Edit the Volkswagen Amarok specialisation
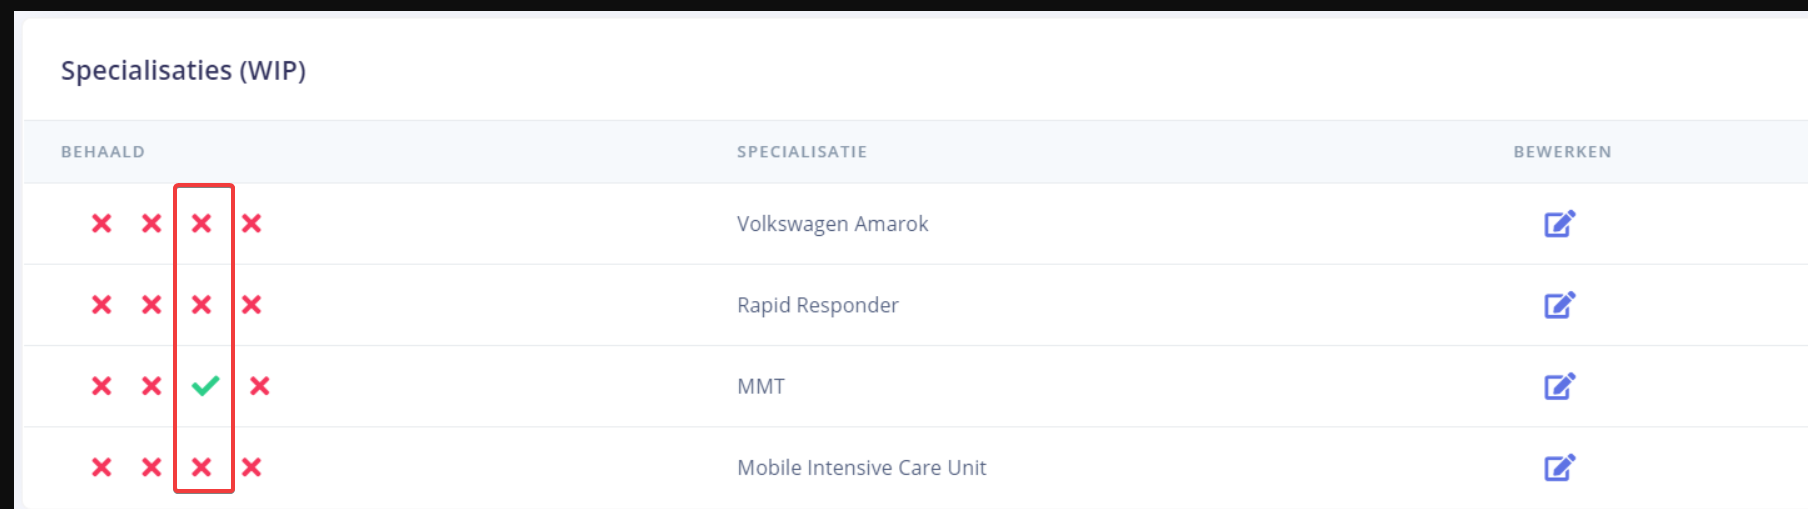This screenshot has height=509, width=1808. pyautogui.click(x=1559, y=223)
